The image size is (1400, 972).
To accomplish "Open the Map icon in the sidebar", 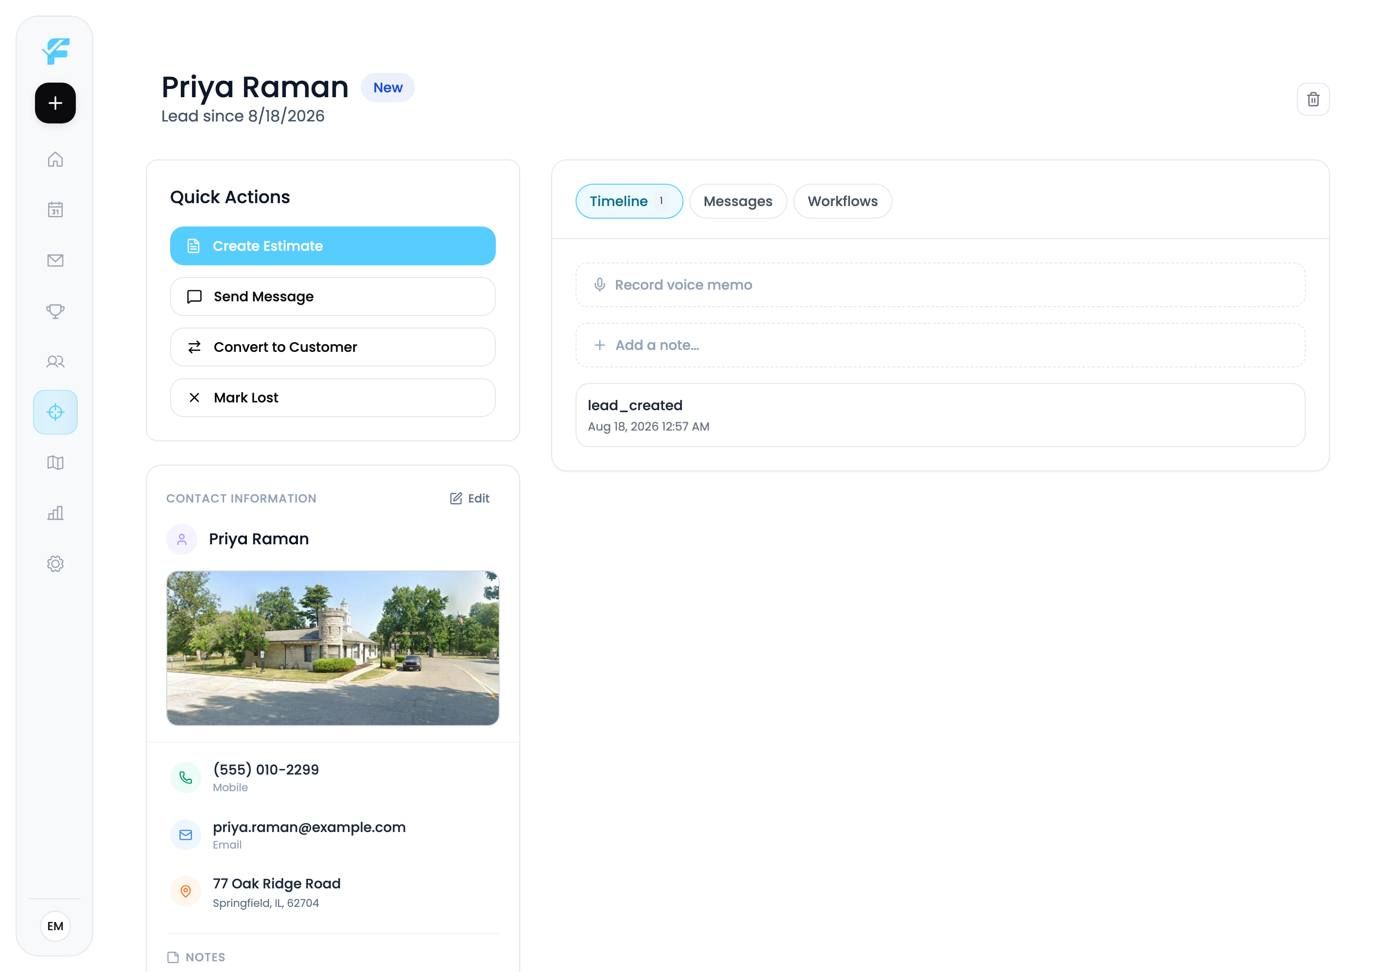I will (x=55, y=462).
